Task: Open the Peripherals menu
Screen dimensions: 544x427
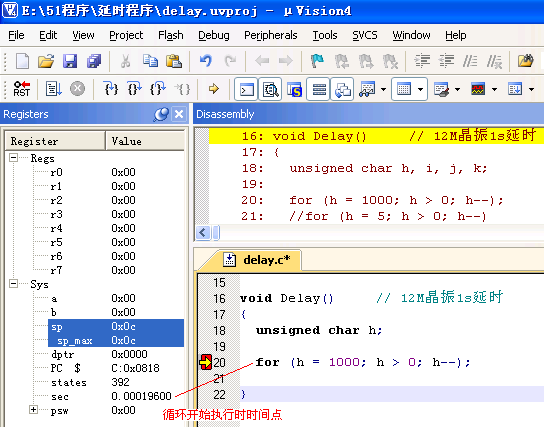Action: (271, 35)
